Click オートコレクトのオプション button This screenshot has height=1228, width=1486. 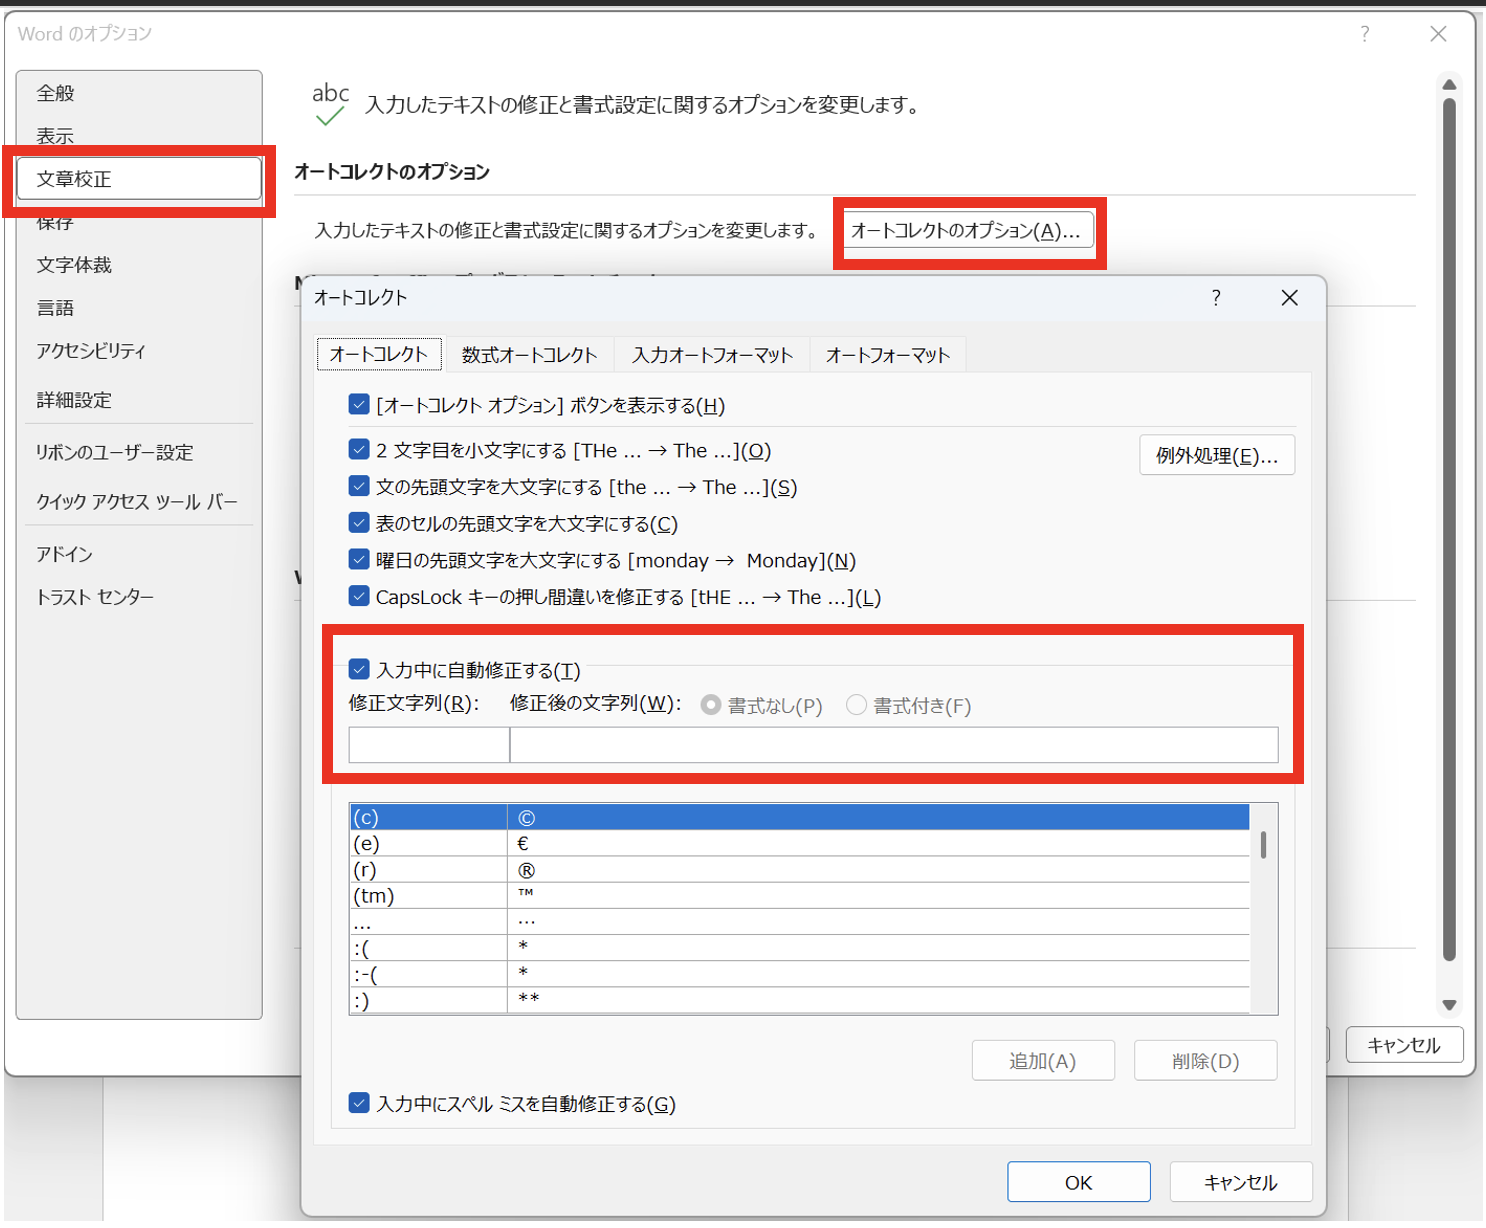coord(966,231)
